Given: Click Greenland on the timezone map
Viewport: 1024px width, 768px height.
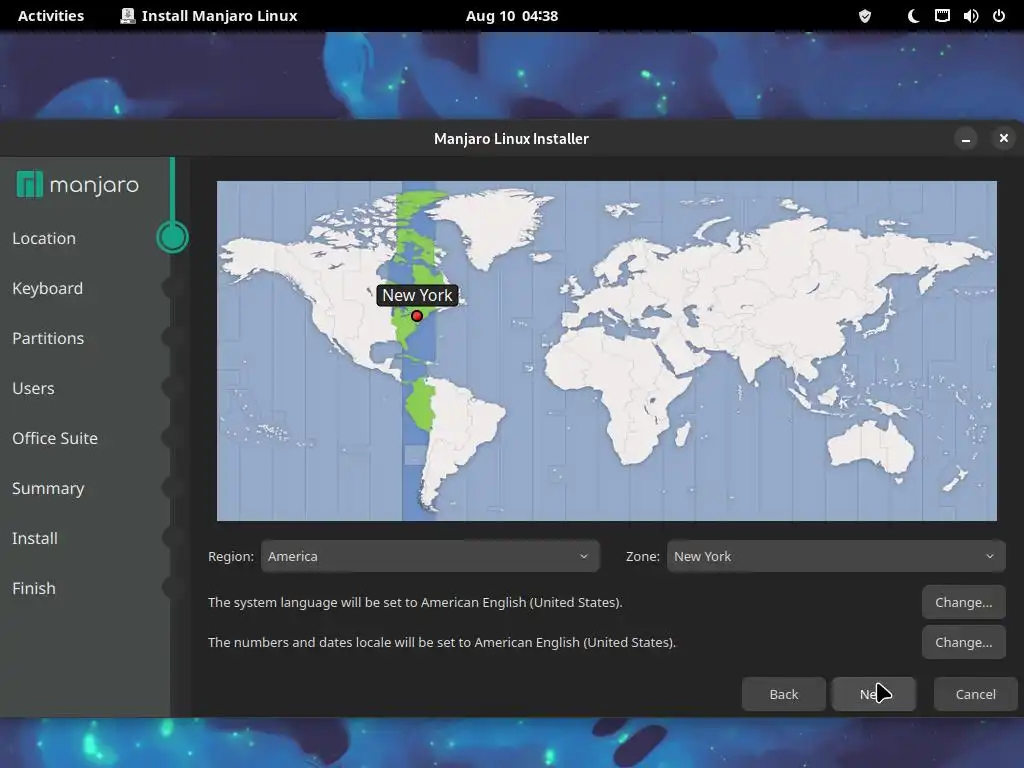Looking at the screenshot, I should [493, 225].
